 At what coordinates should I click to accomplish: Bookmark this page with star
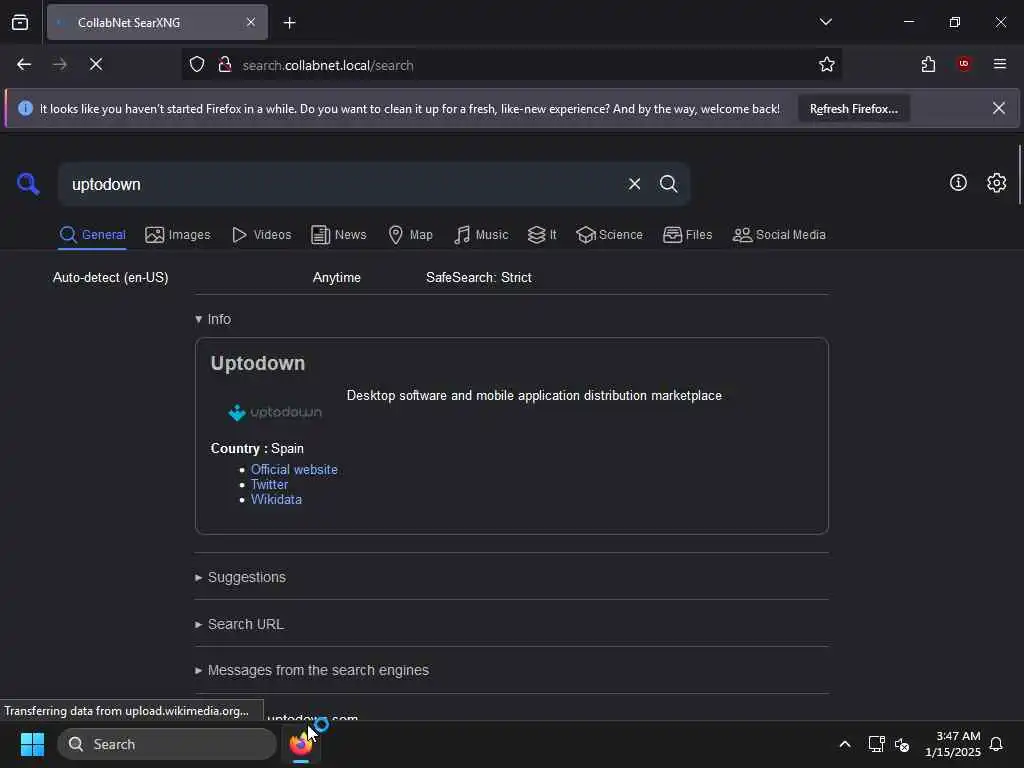[x=826, y=65]
